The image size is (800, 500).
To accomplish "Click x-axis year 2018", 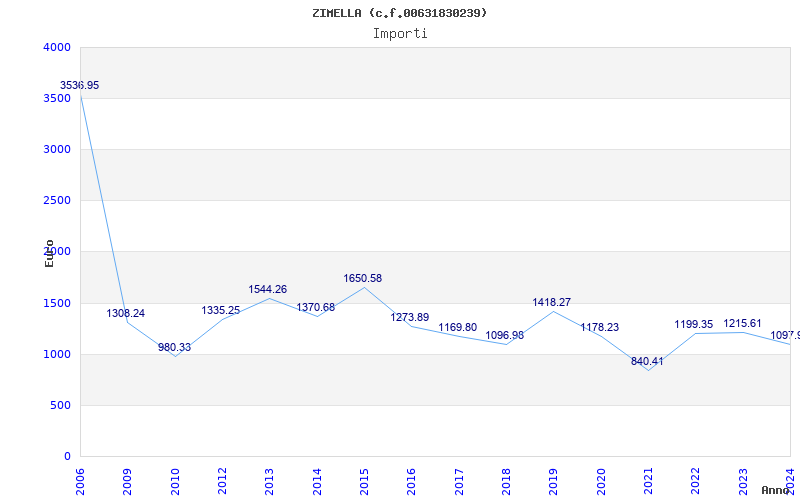I will point(506,482).
